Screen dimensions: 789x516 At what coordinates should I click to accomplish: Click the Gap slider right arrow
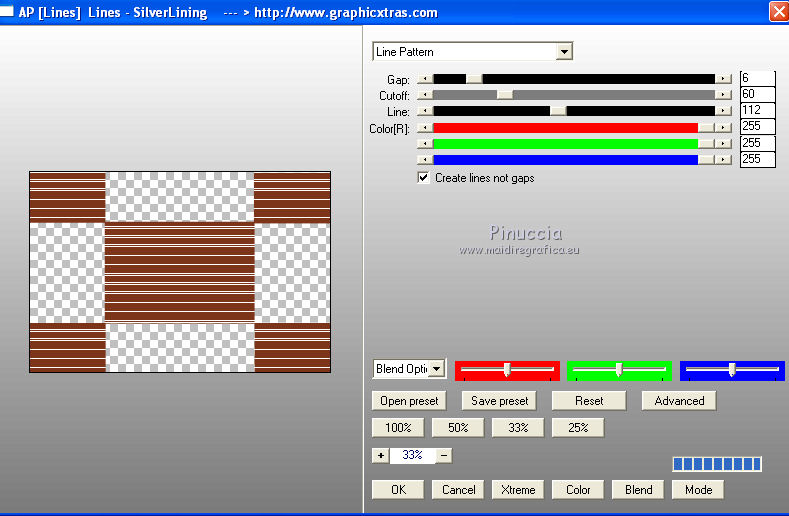click(x=723, y=78)
